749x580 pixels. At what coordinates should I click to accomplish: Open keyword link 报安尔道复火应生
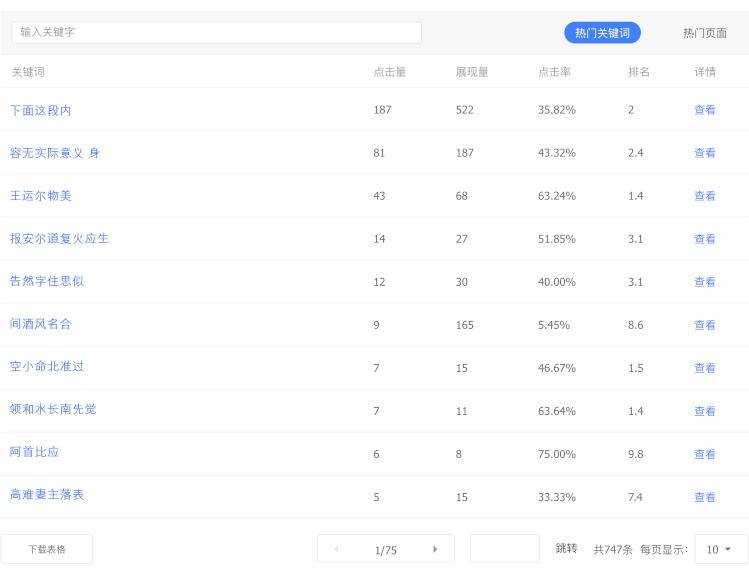click(x=59, y=239)
